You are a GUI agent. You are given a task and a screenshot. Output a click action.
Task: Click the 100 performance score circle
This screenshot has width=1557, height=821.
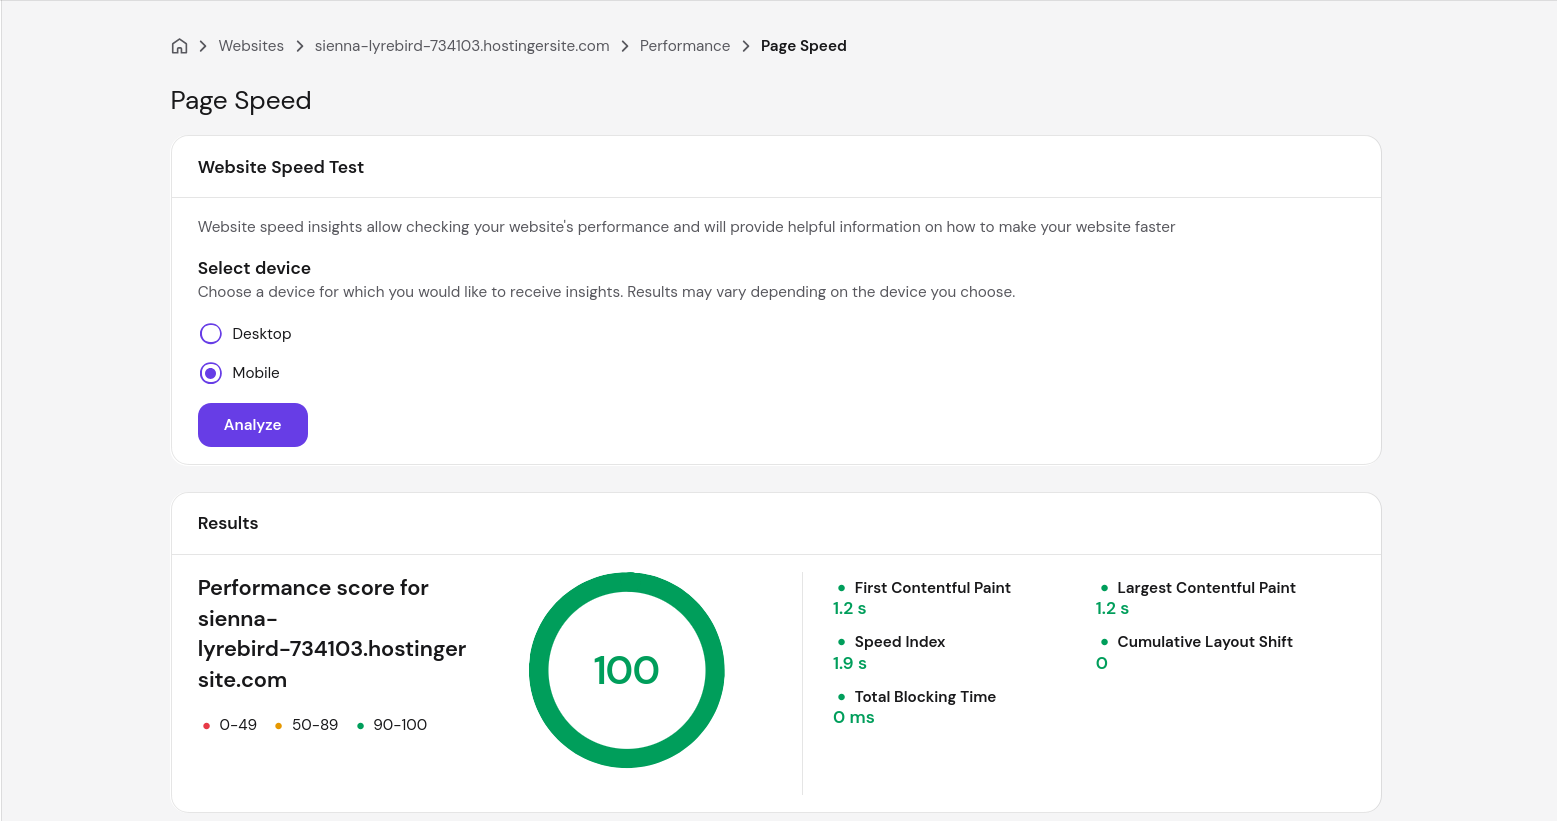click(x=627, y=670)
